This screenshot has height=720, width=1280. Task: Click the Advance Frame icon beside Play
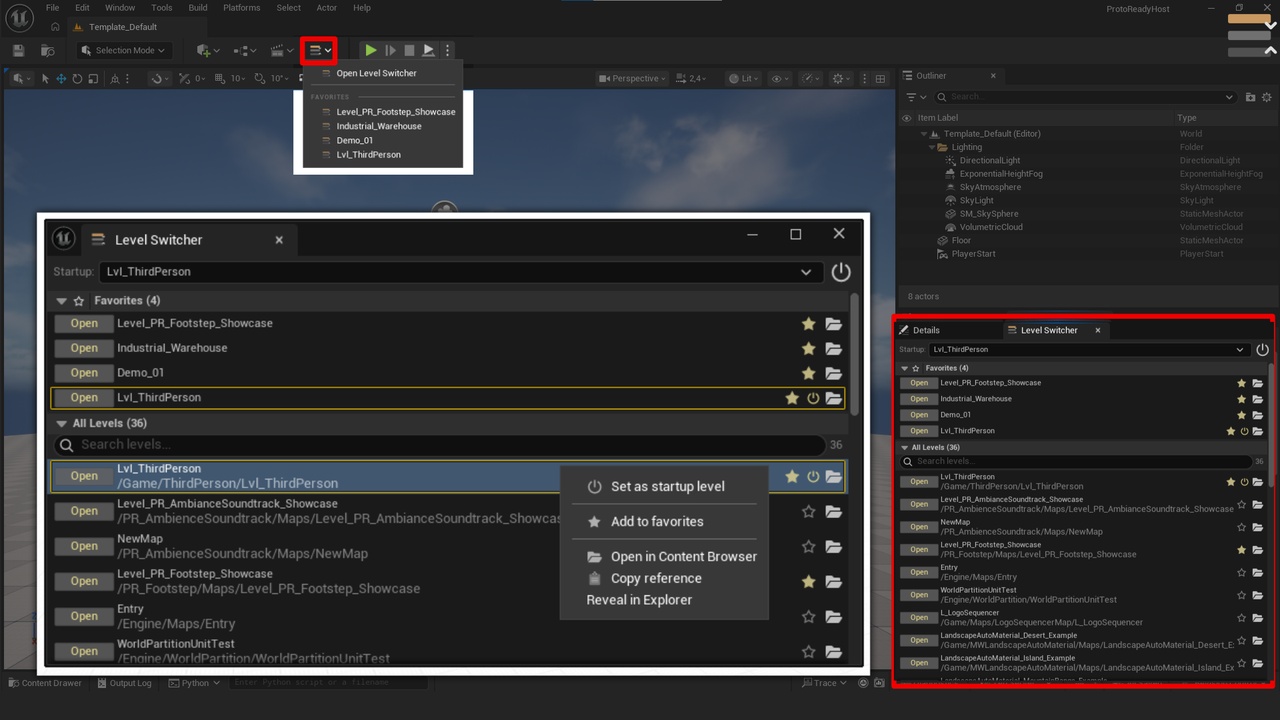(x=390, y=50)
